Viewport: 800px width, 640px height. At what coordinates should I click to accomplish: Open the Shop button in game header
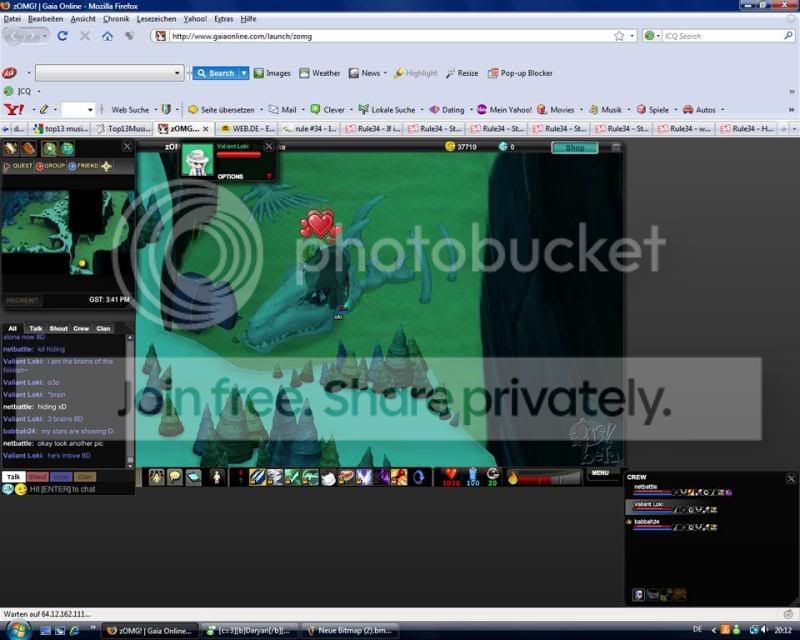point(574,147)
